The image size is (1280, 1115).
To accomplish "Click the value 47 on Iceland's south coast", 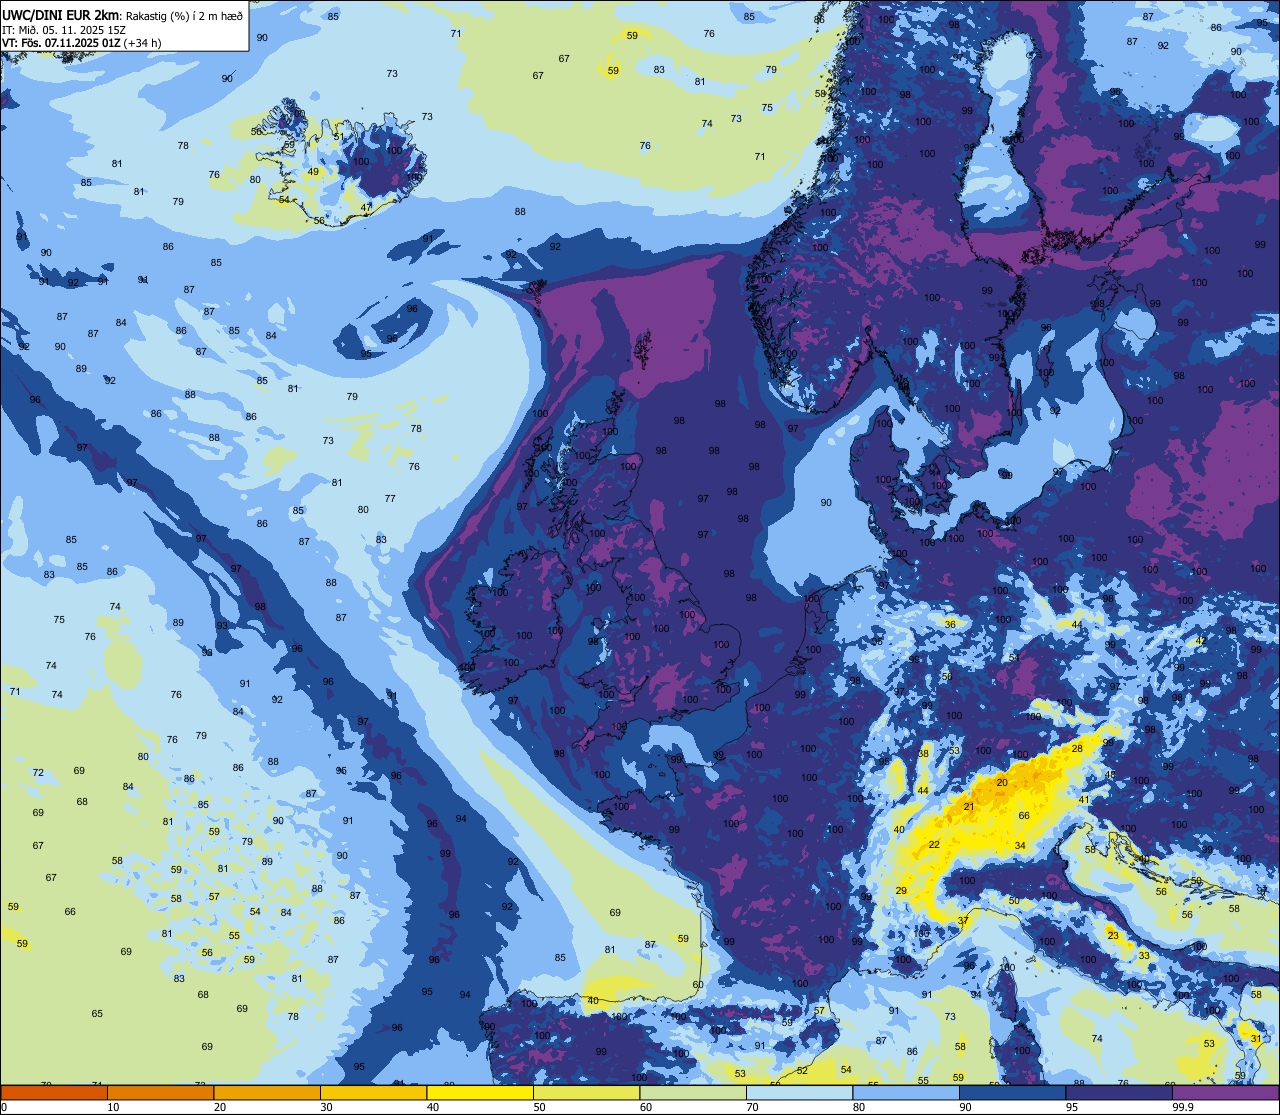I will [366, 208].
